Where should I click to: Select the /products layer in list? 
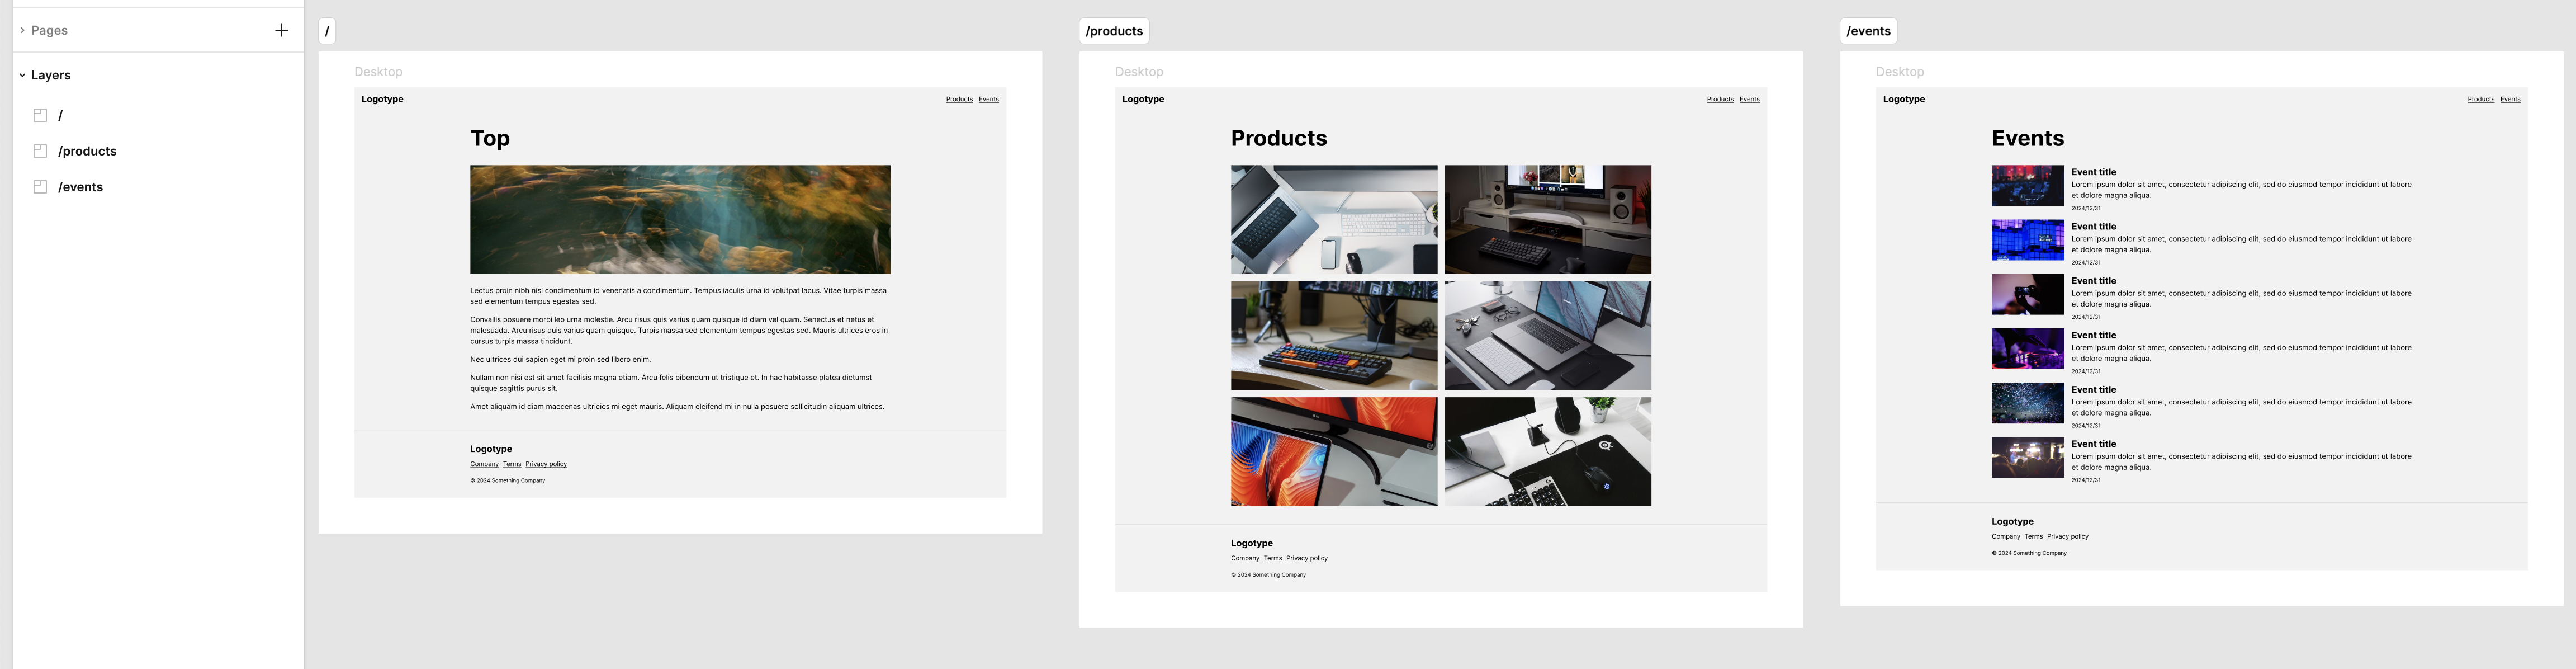[x=87, y=151]
